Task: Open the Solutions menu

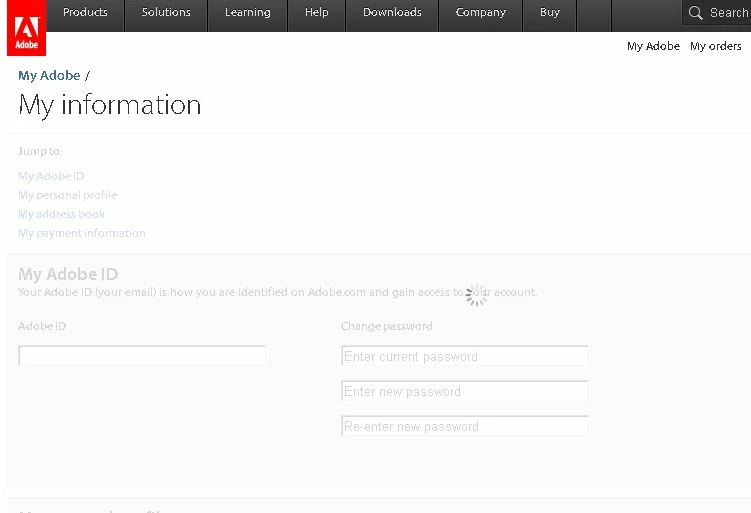Action: pyautogui.click(x=166, y=12)
